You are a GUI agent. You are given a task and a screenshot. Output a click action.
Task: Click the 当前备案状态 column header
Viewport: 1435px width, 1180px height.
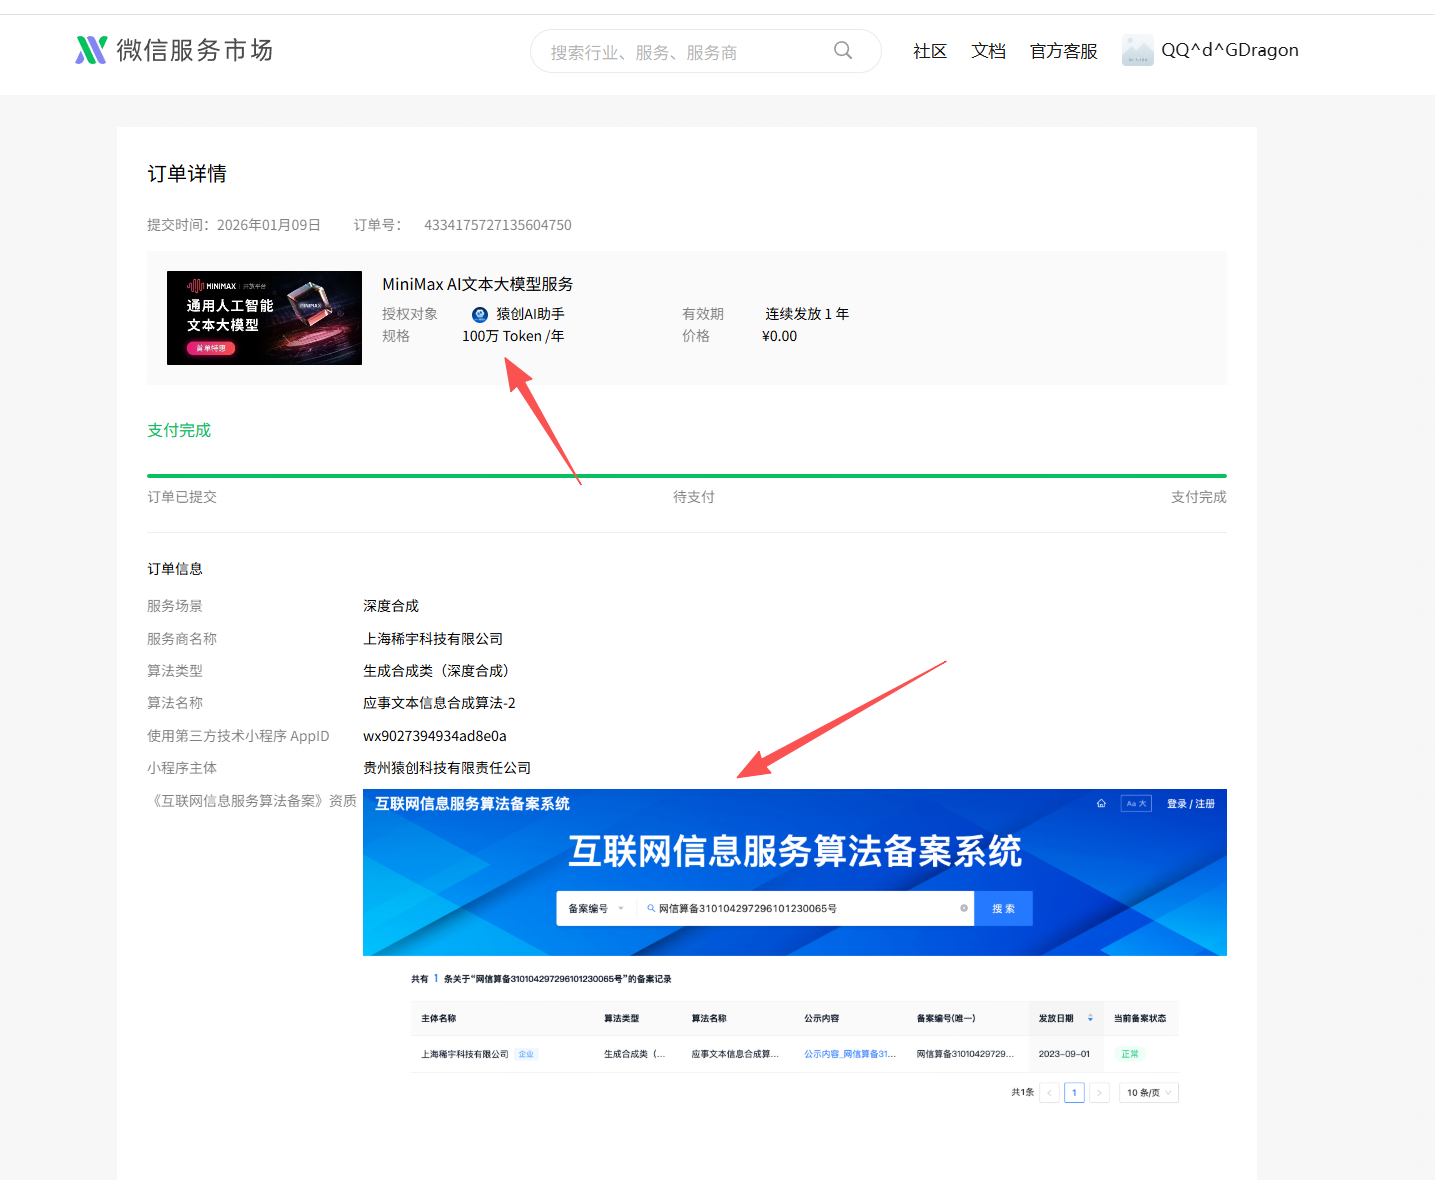1140,1018
